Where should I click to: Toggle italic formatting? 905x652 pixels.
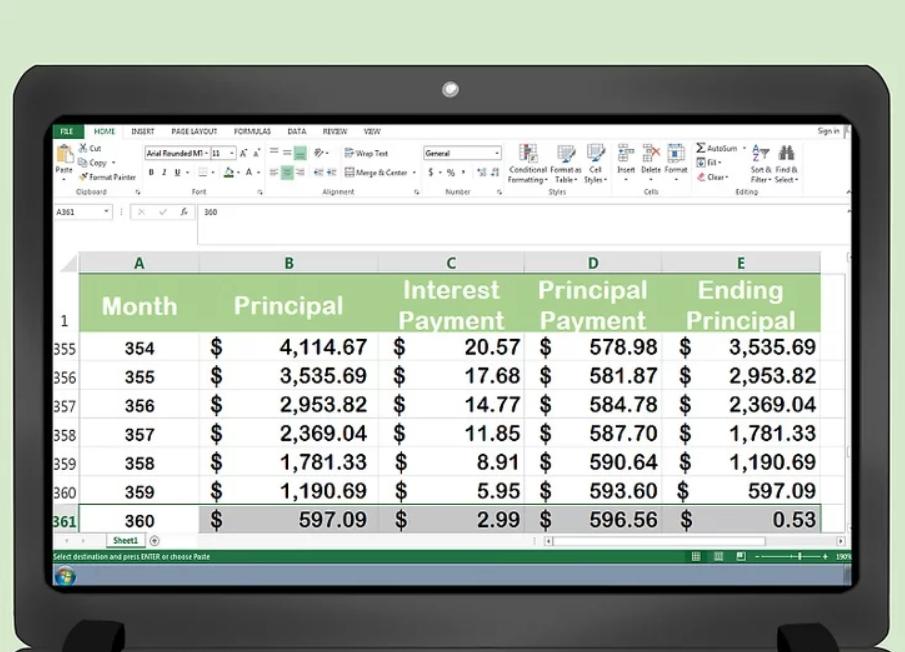[x=164, y=172]
